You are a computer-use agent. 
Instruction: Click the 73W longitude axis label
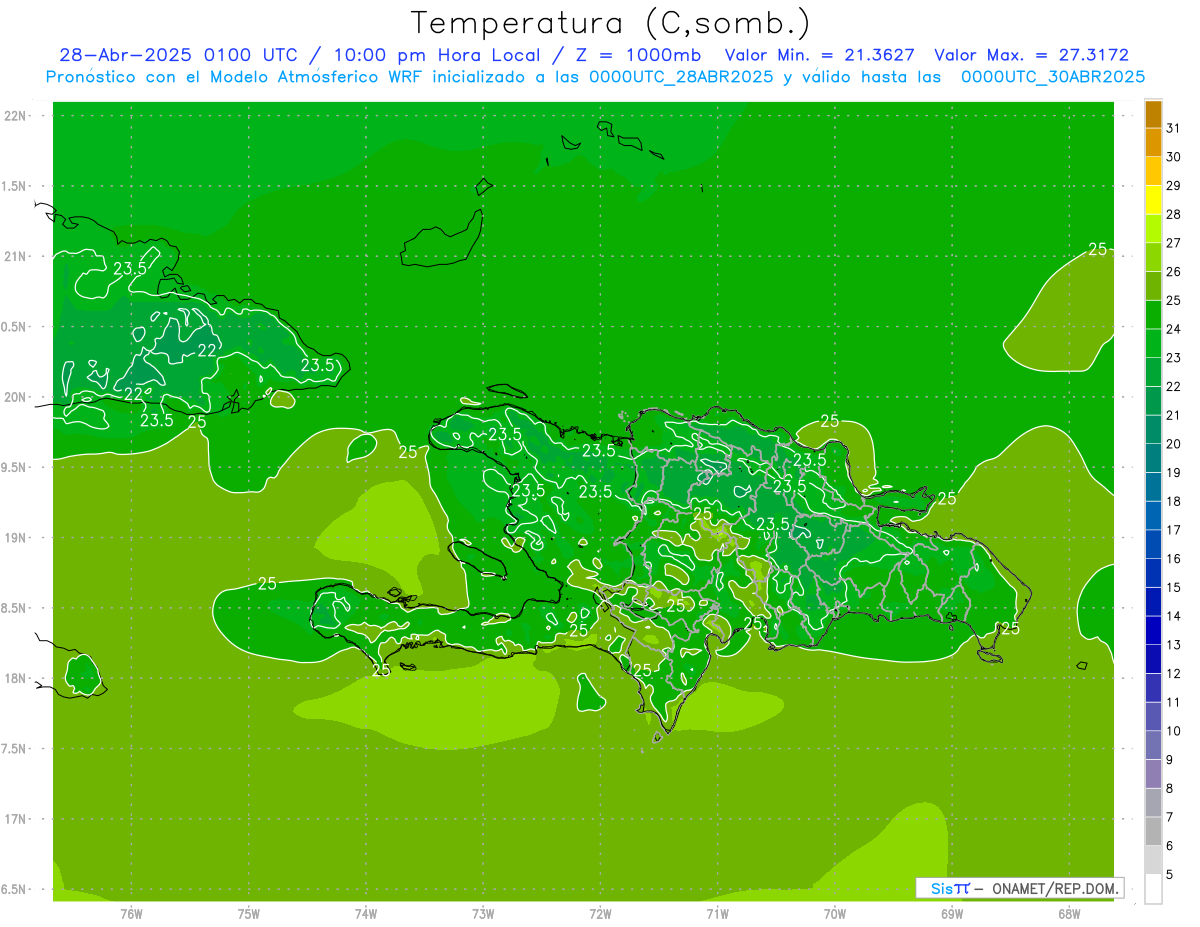click(483, 914)
